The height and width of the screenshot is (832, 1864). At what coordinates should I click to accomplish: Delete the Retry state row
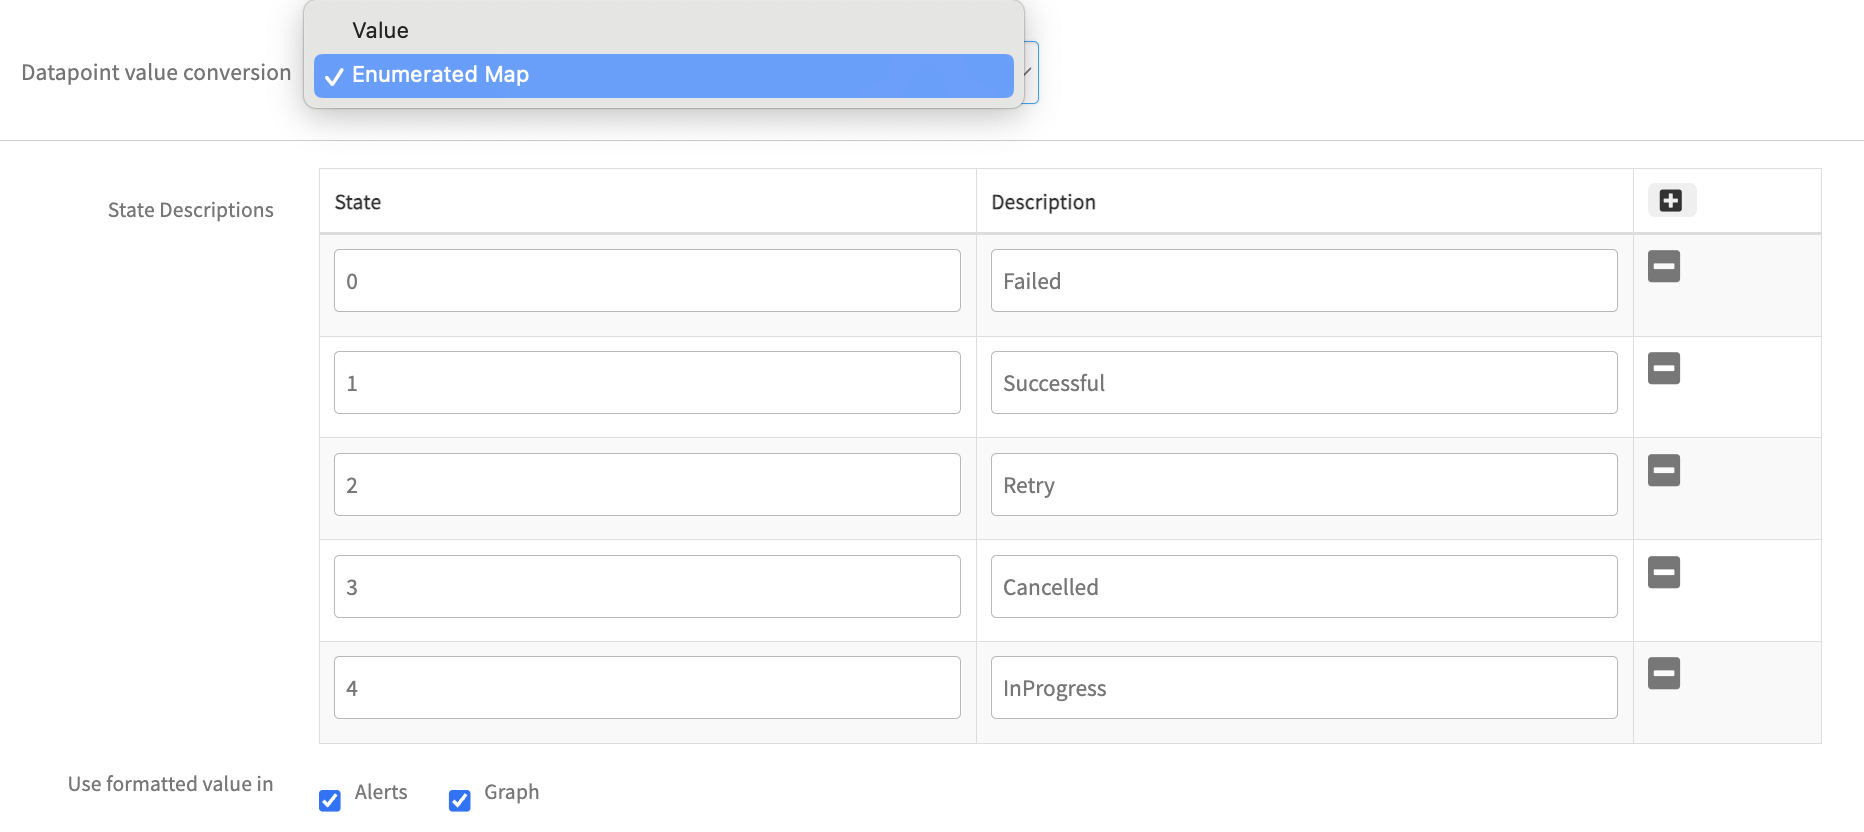click(x=1663, y=471)
